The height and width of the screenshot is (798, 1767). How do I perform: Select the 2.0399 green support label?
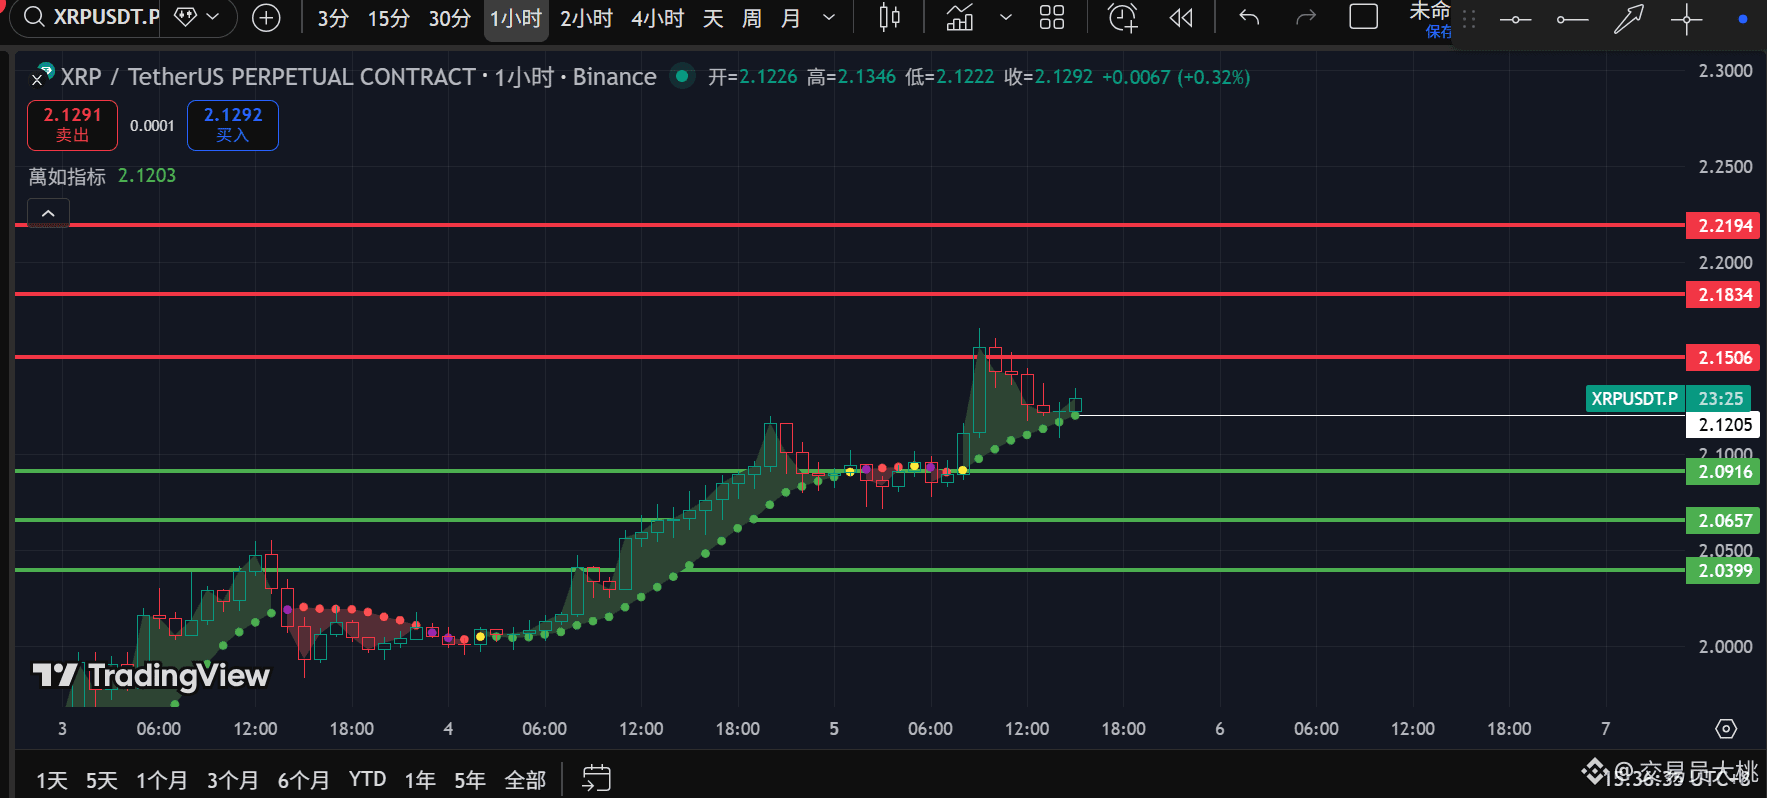click(1723, 571)
